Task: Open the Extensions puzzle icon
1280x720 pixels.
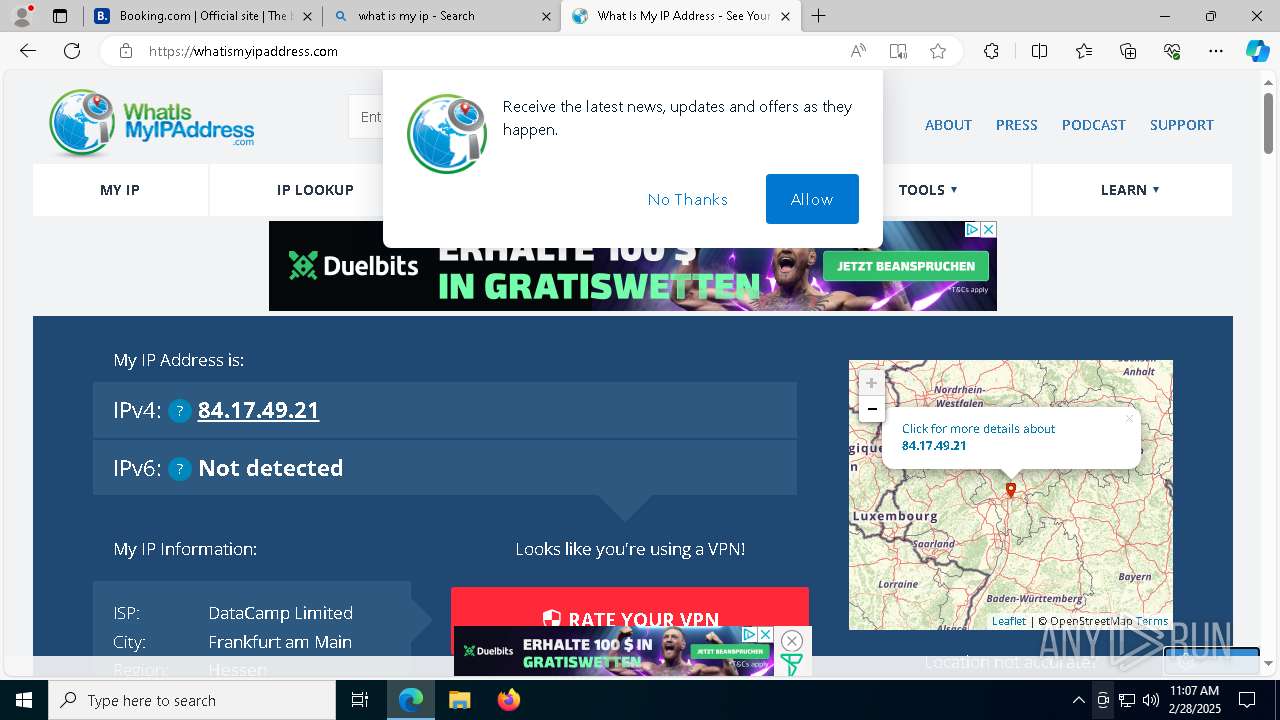Action: coord(991,51)
